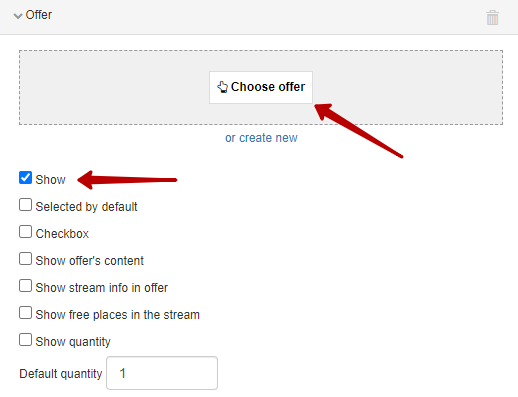Click the Choose offer button

[x=261, y=87]
